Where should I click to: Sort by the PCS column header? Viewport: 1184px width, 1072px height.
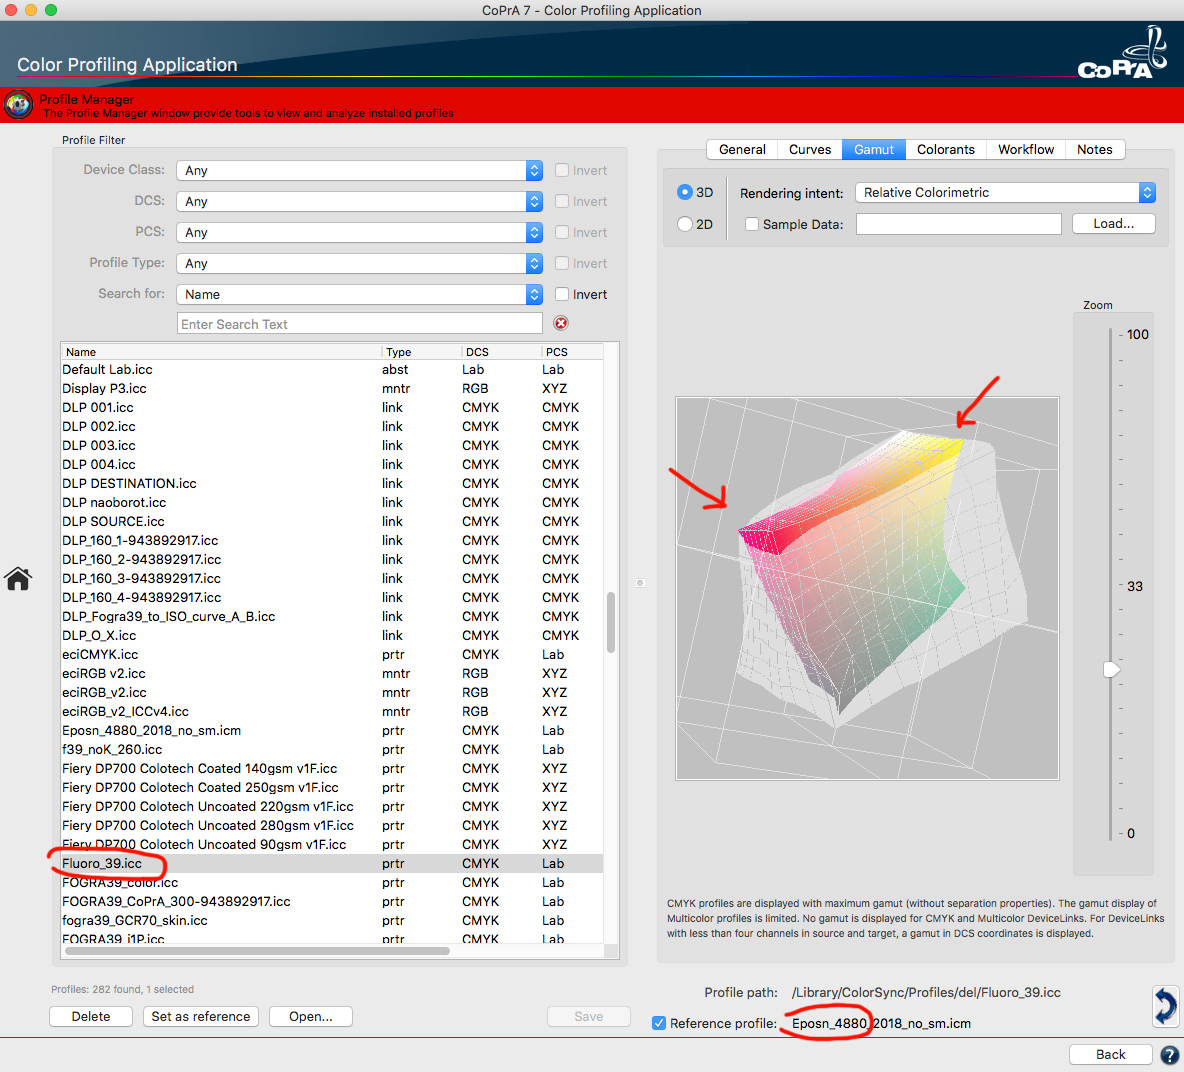point(572,352)
